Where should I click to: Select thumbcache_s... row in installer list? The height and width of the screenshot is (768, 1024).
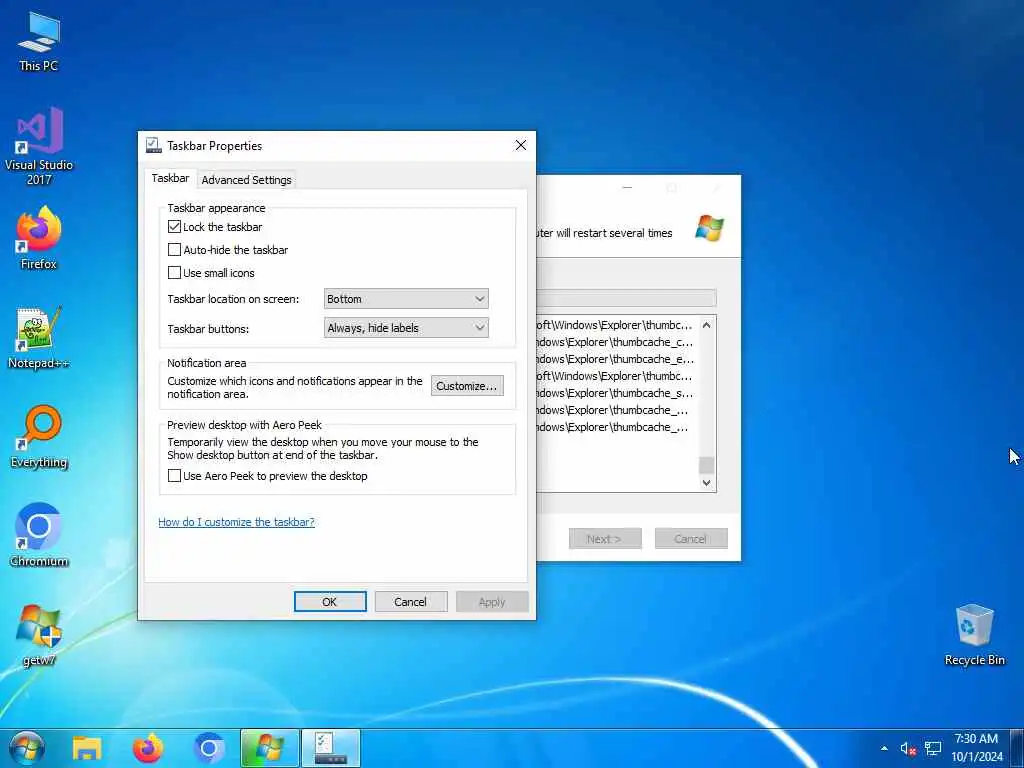(x=615, y=393)
